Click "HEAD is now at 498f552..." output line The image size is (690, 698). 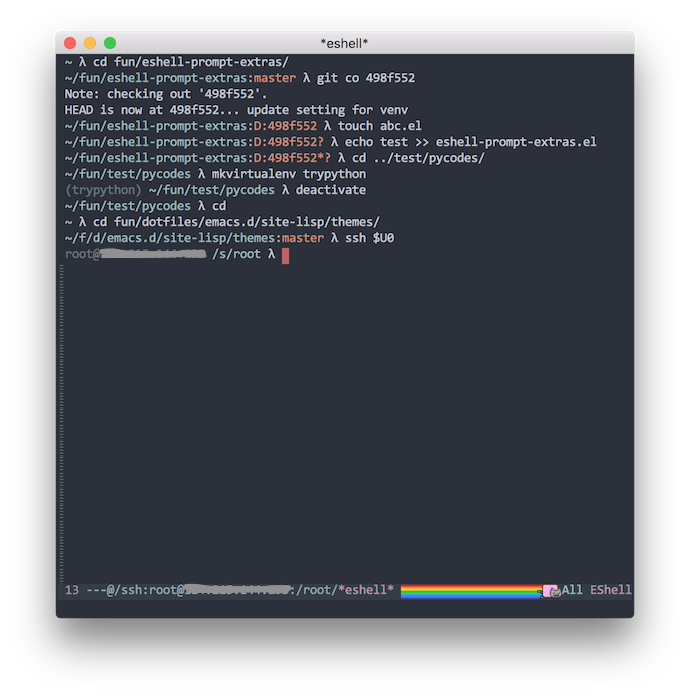click(236, 110)
